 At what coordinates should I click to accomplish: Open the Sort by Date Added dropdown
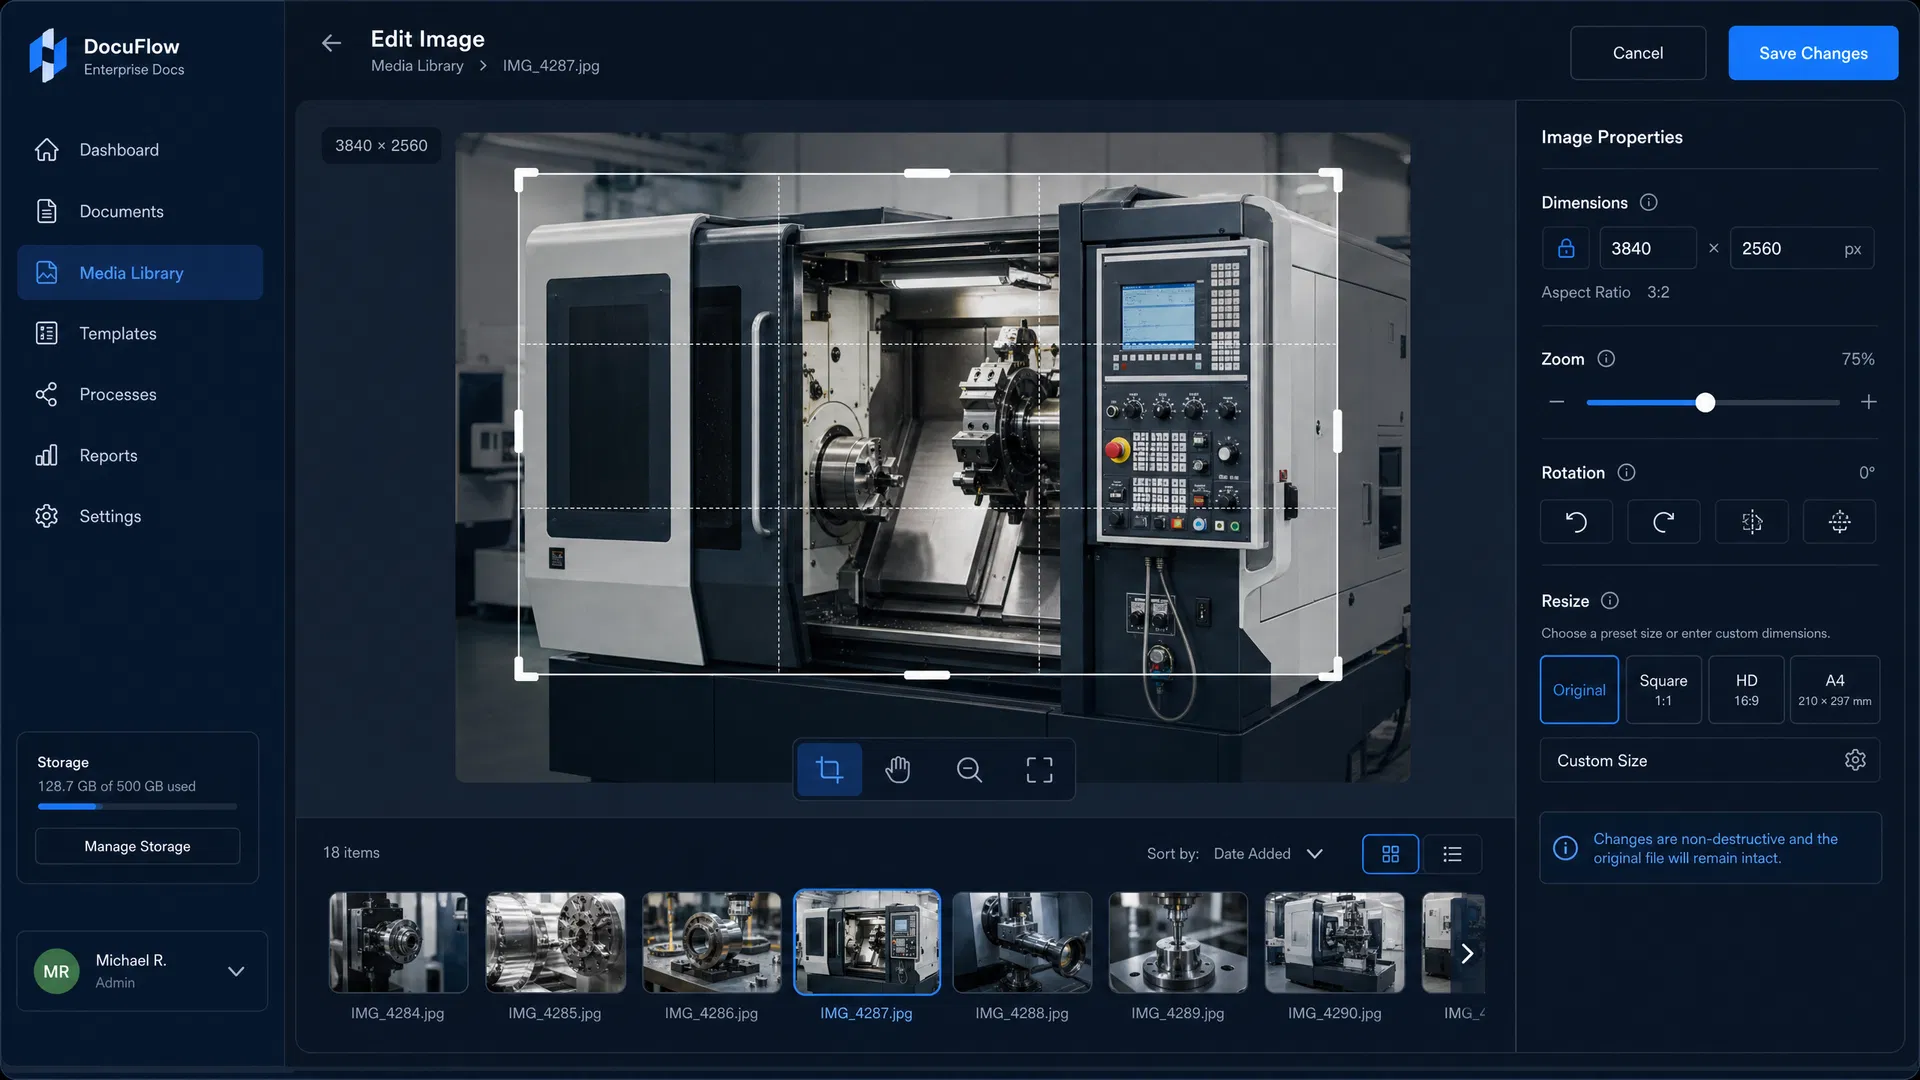pyautogui.click(x=1268, y=854)
